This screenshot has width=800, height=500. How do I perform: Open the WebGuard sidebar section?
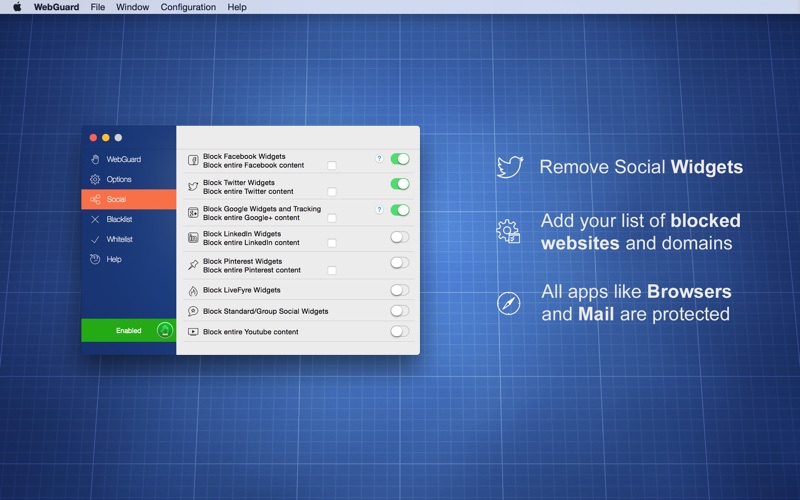point(129,159)
